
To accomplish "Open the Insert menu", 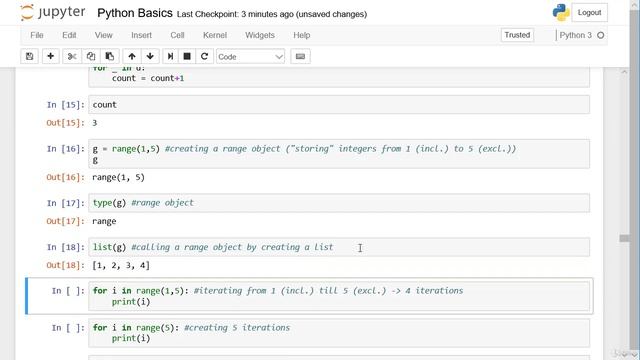I will (x=141, y=35).
